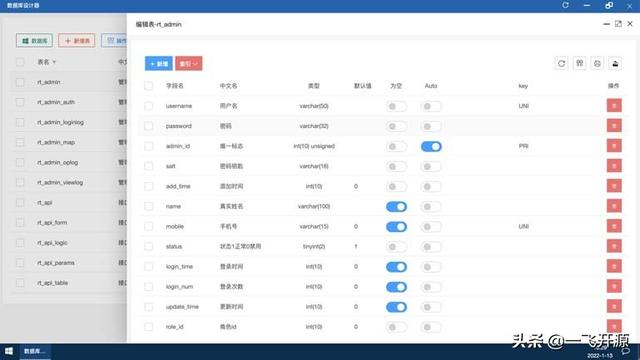This screenshot has width=640, height=360.
Task: Select rt_api_form in the table list
Action: [52, 222]
